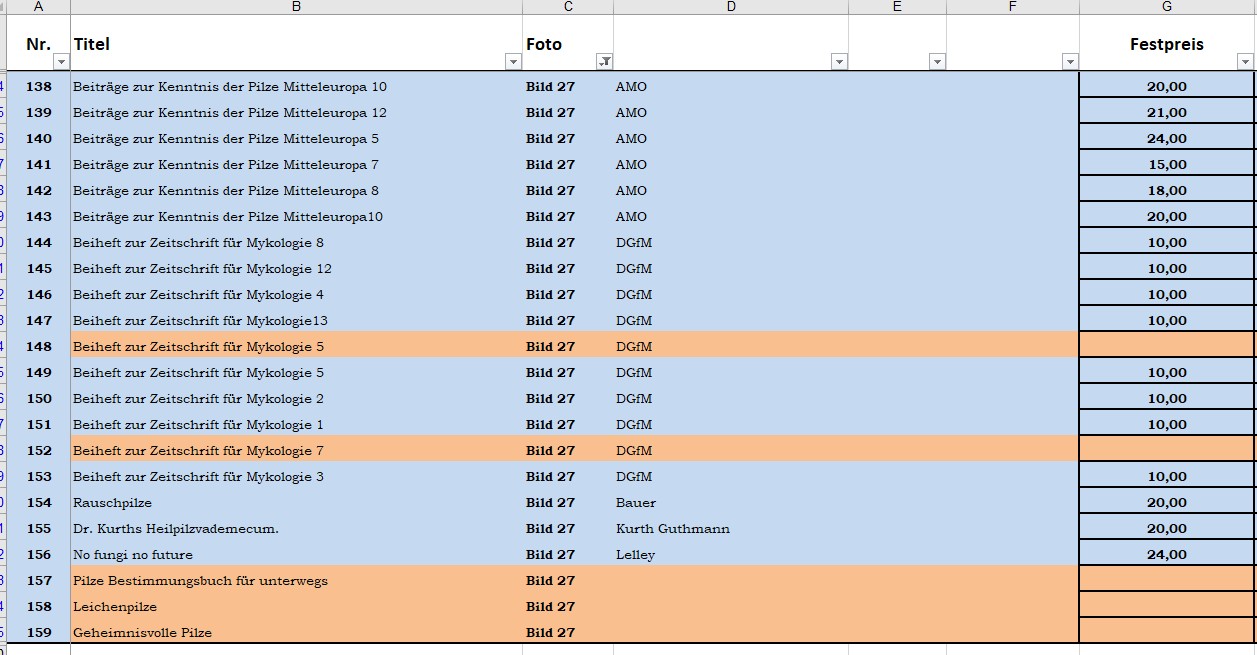Select the Nr. cell containing 152
The image size is (1257, 655).
click(x=39, y=451)
